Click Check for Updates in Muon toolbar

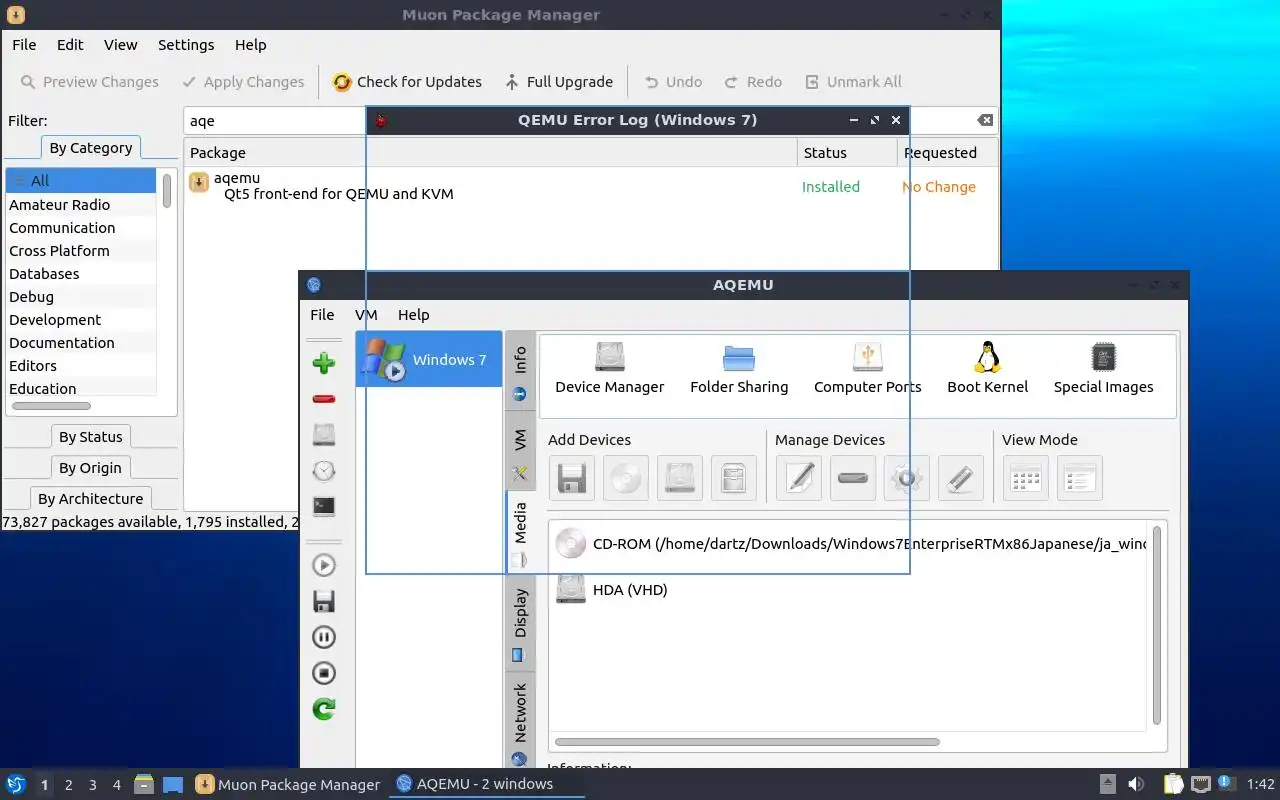(407, 82)
